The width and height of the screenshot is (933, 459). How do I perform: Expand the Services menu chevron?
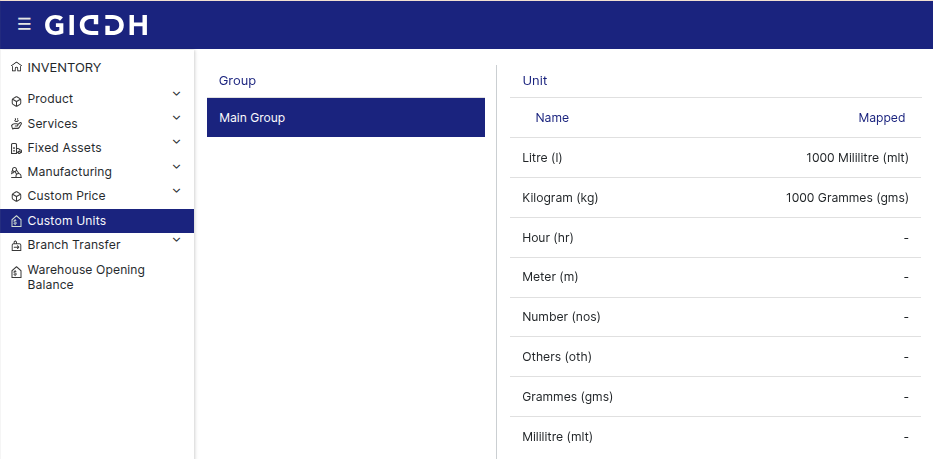176,118
